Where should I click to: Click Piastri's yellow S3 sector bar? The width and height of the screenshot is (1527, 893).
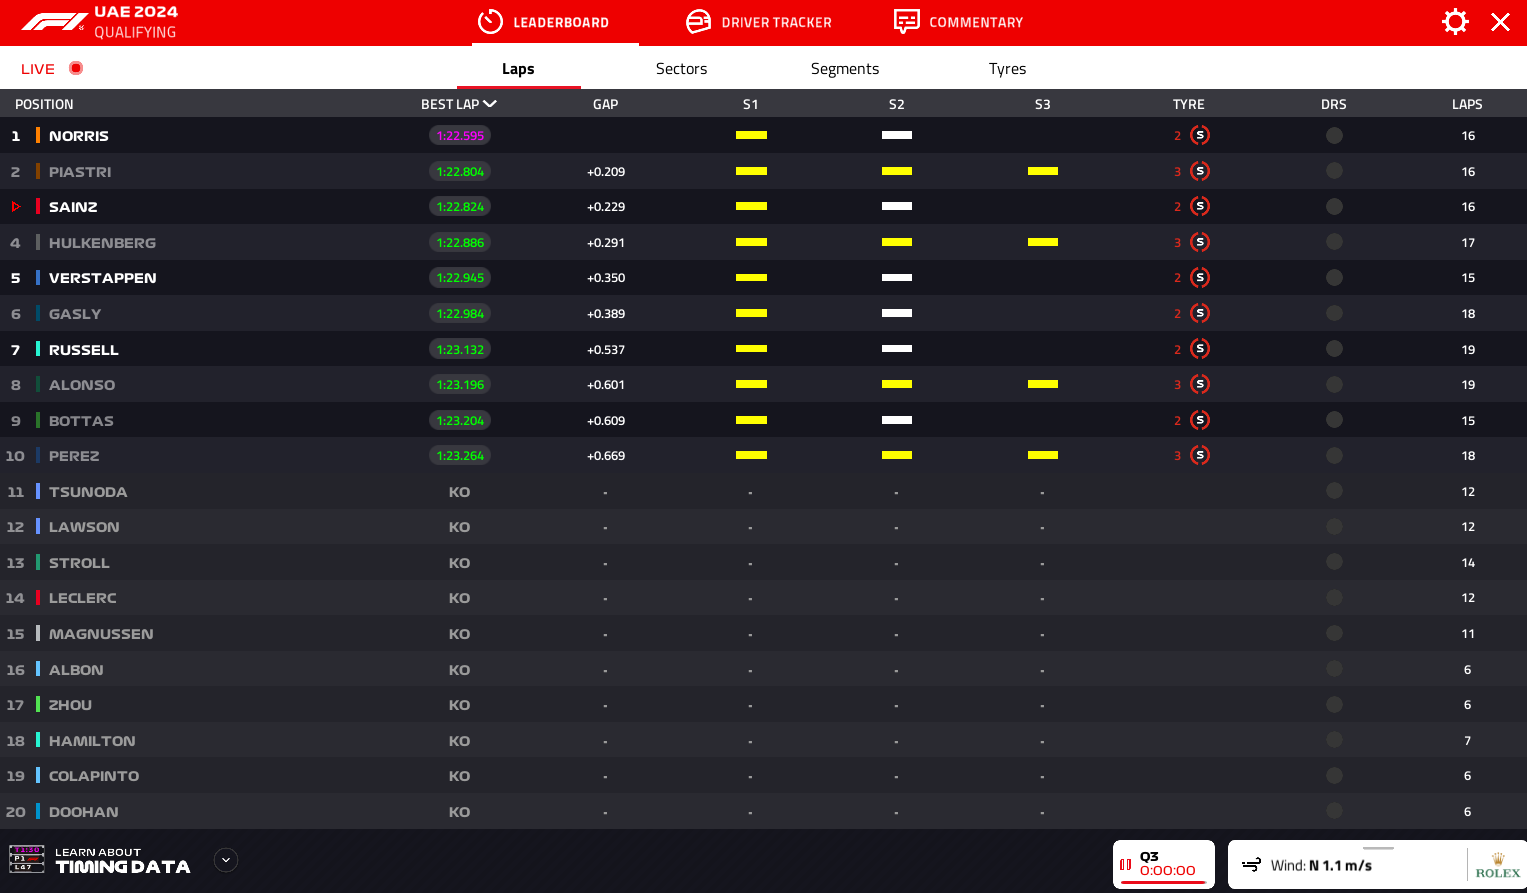point(1043,171)
